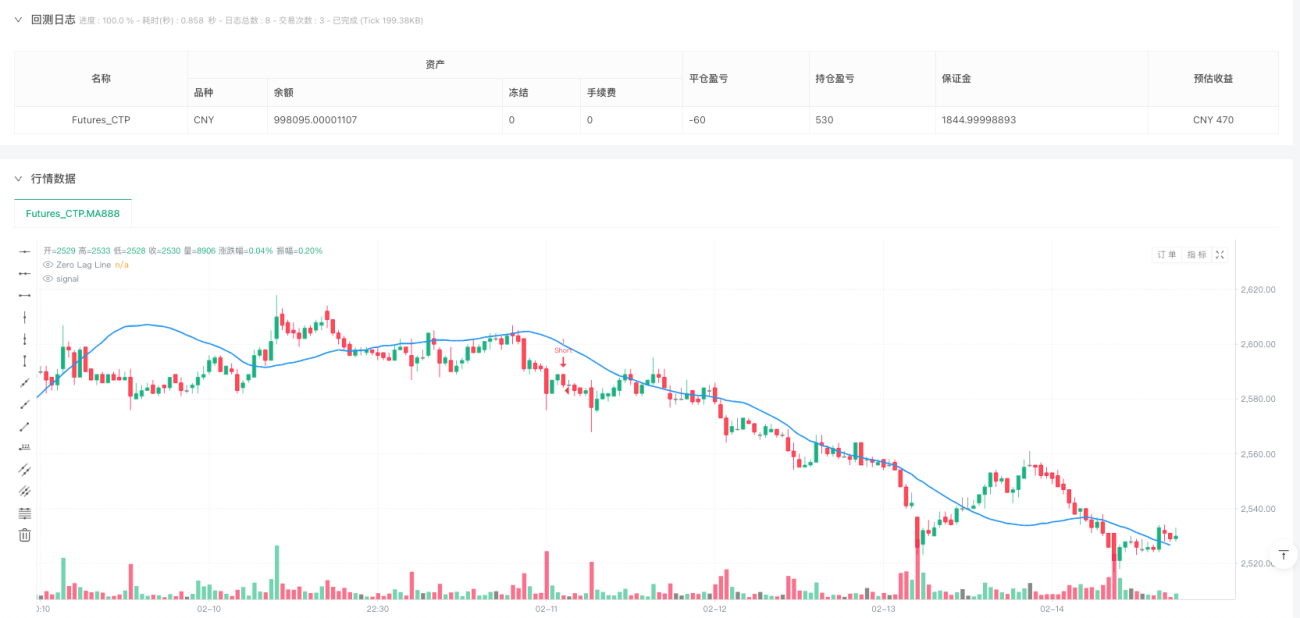1300x618 pixels.
Task: Click the scroll-to-top arrow button
Action: click(x=1283, y=554)
